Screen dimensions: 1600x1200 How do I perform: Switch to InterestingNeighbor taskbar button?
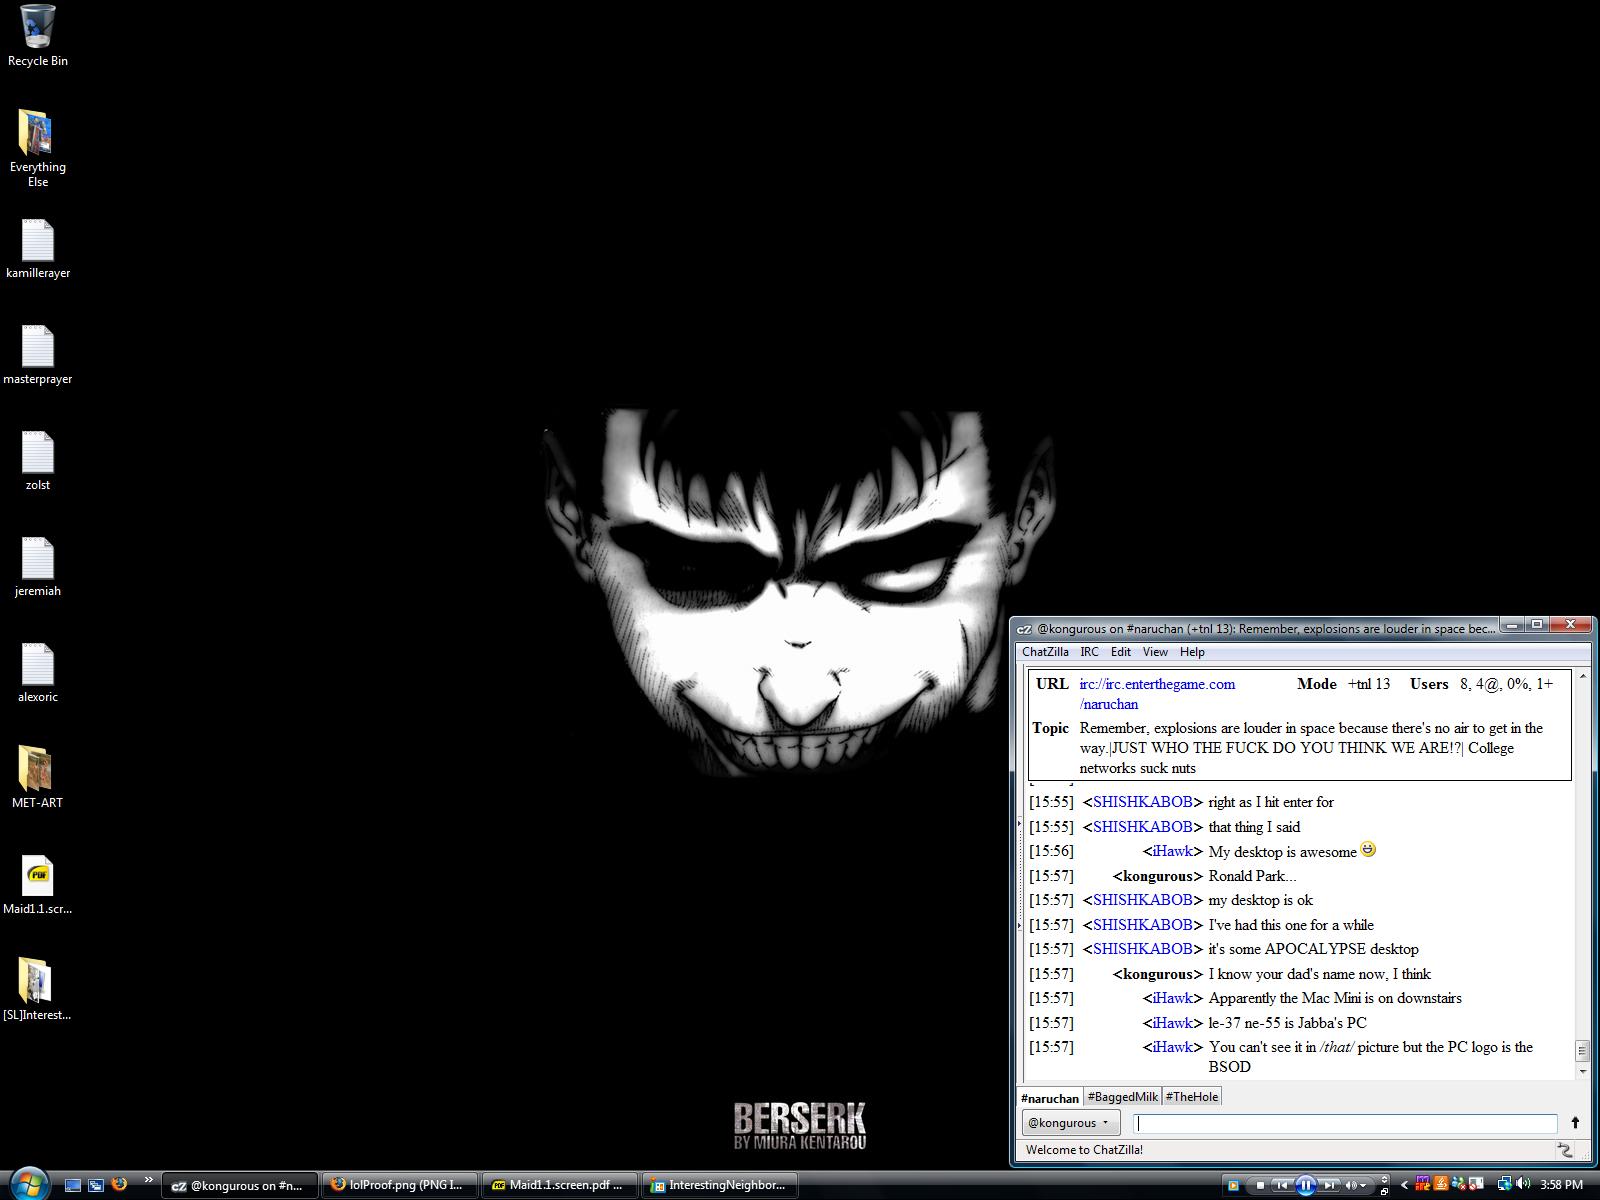click(720, 1185)
